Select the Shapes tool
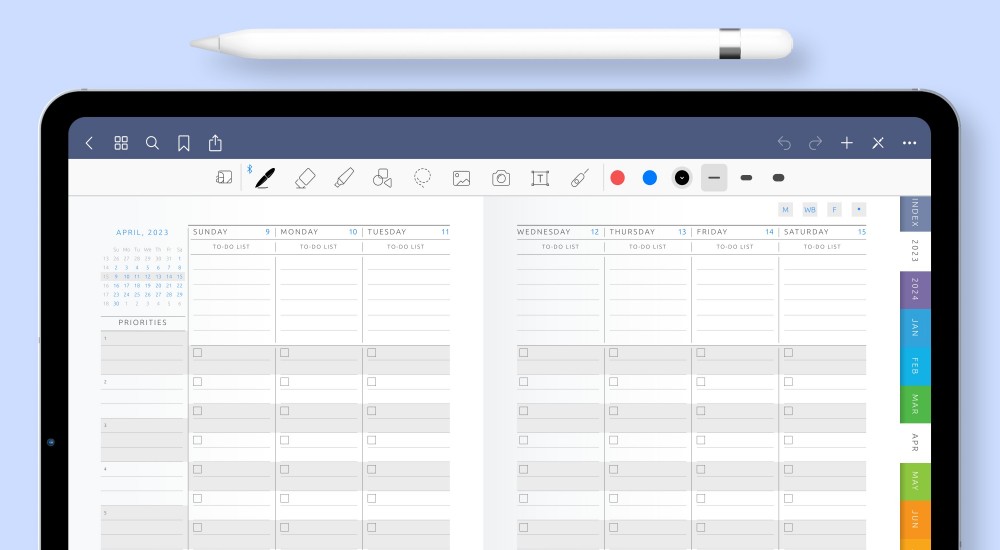1000x550 pixels. point(383,178)
